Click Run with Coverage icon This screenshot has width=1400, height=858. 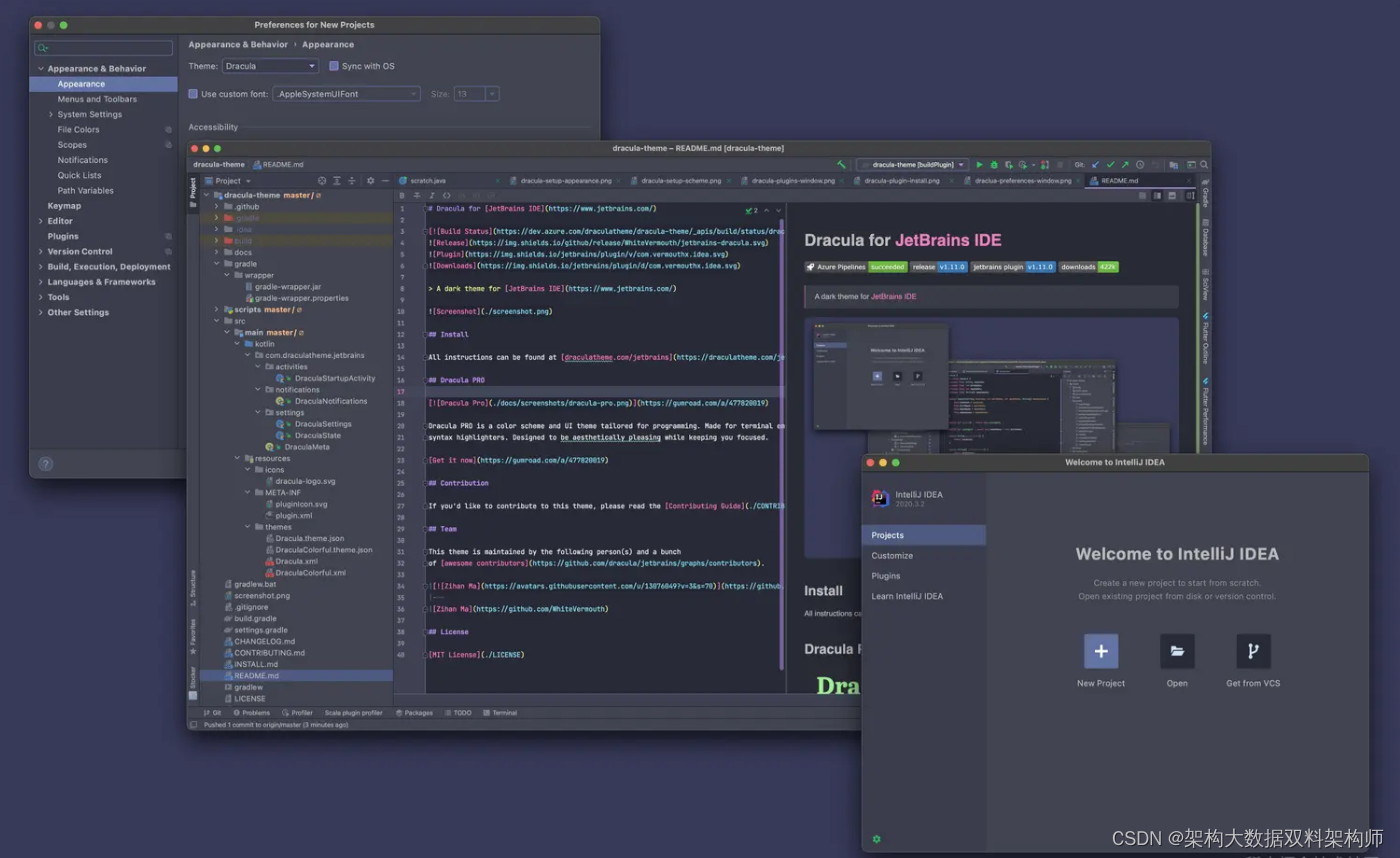coord(1009,165)
